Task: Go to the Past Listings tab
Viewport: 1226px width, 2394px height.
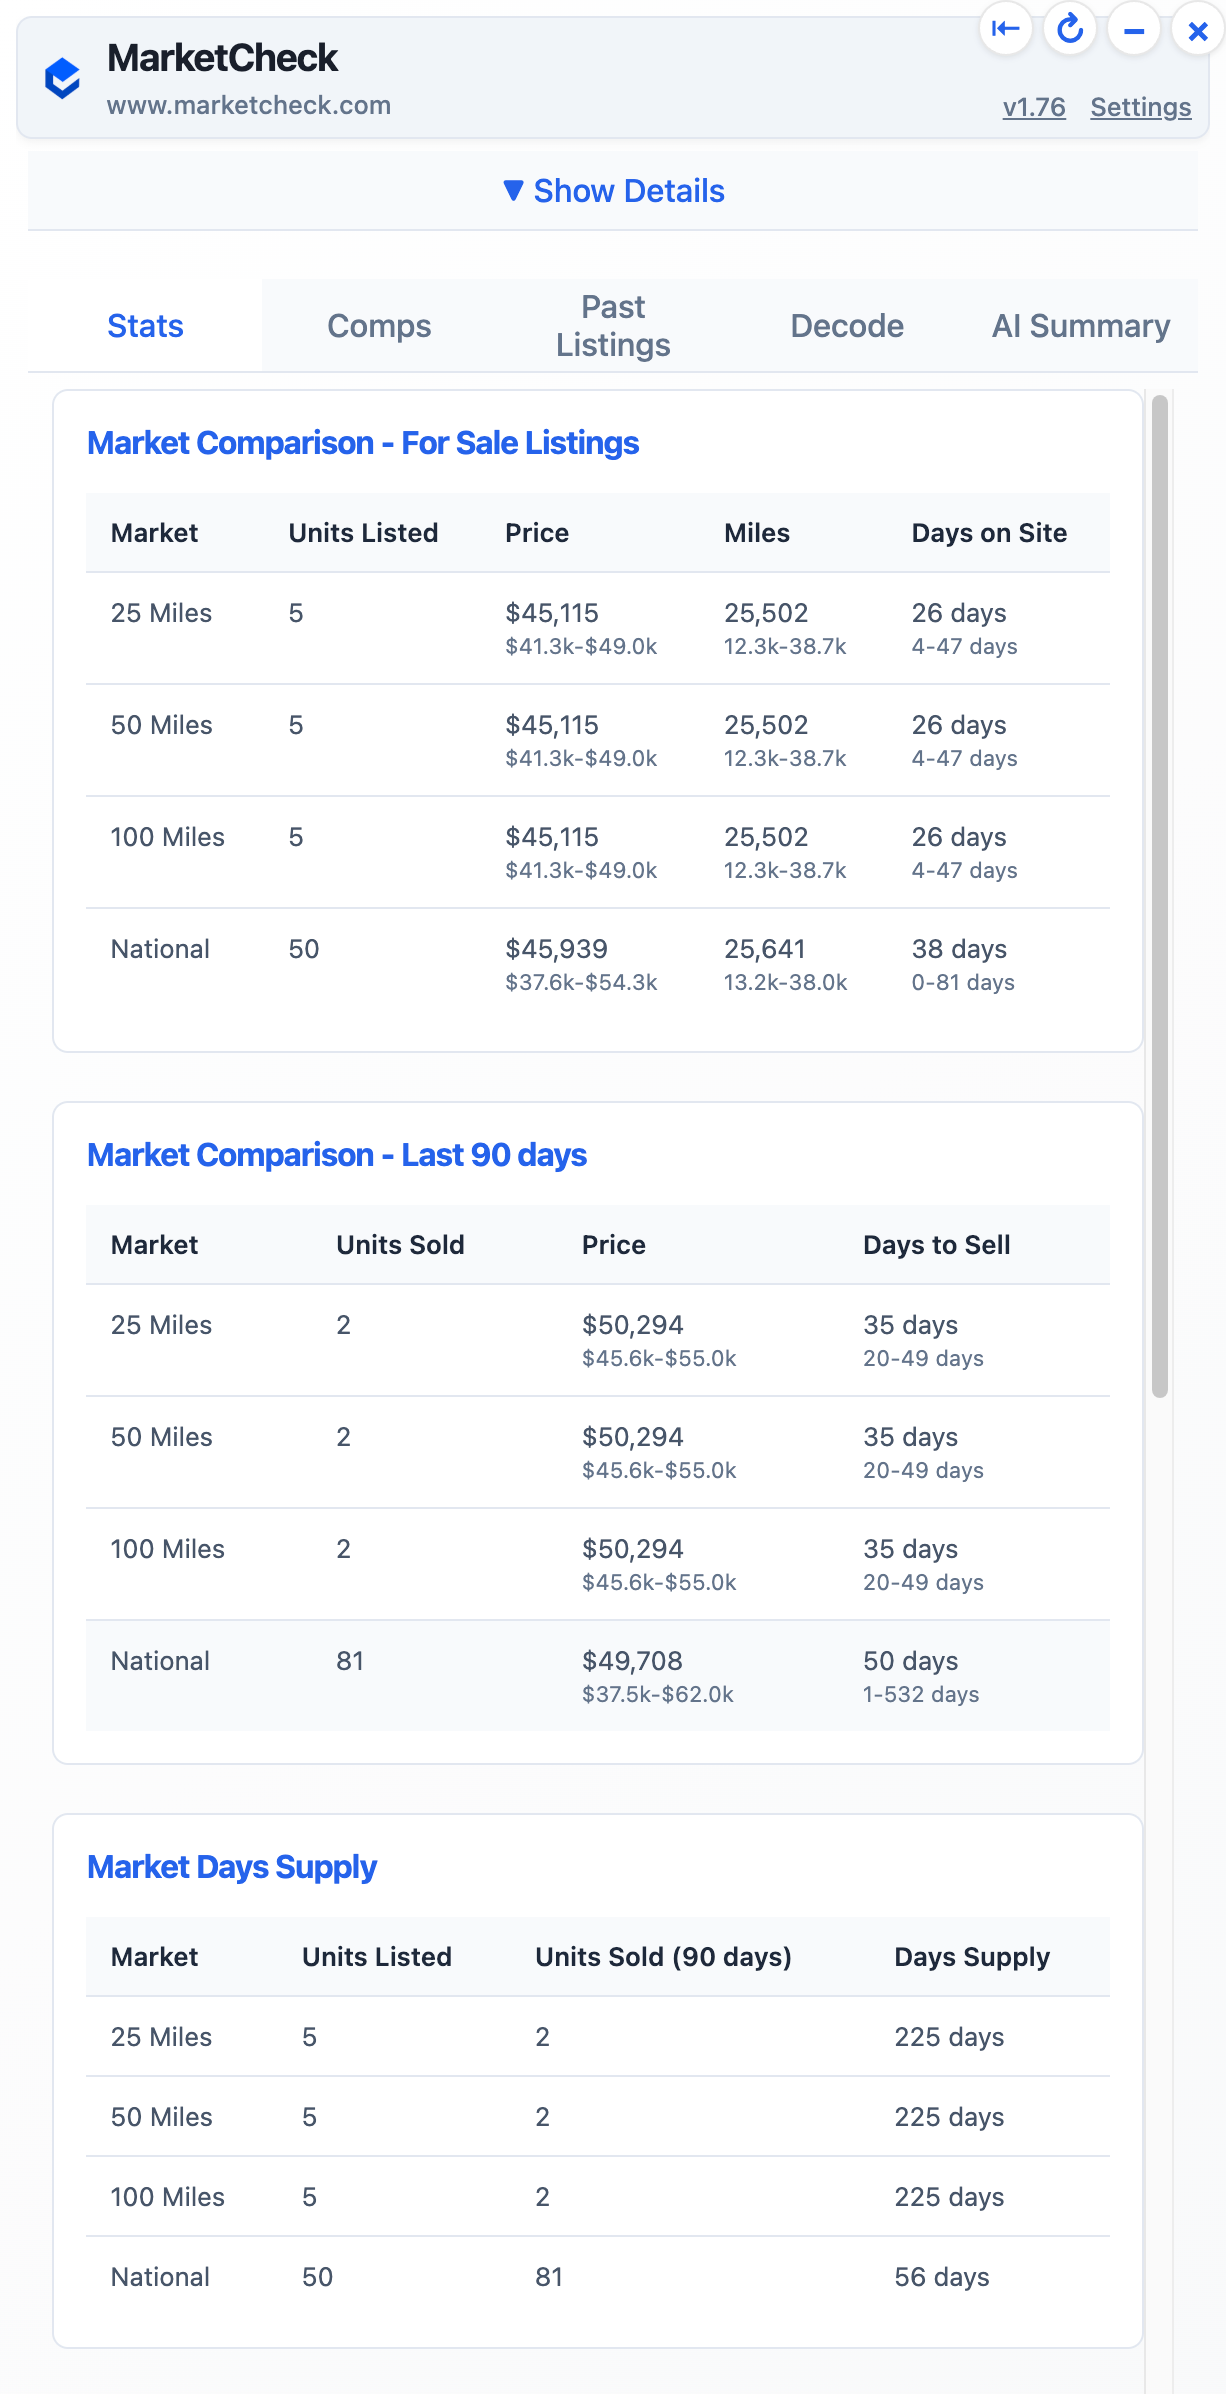Action: [613, 326]
